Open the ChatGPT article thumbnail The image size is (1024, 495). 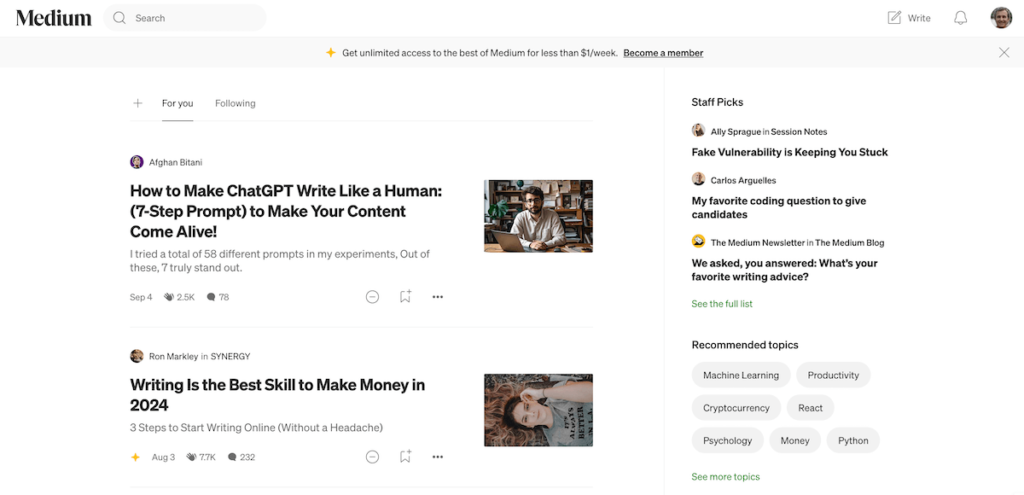click(538, 215)
